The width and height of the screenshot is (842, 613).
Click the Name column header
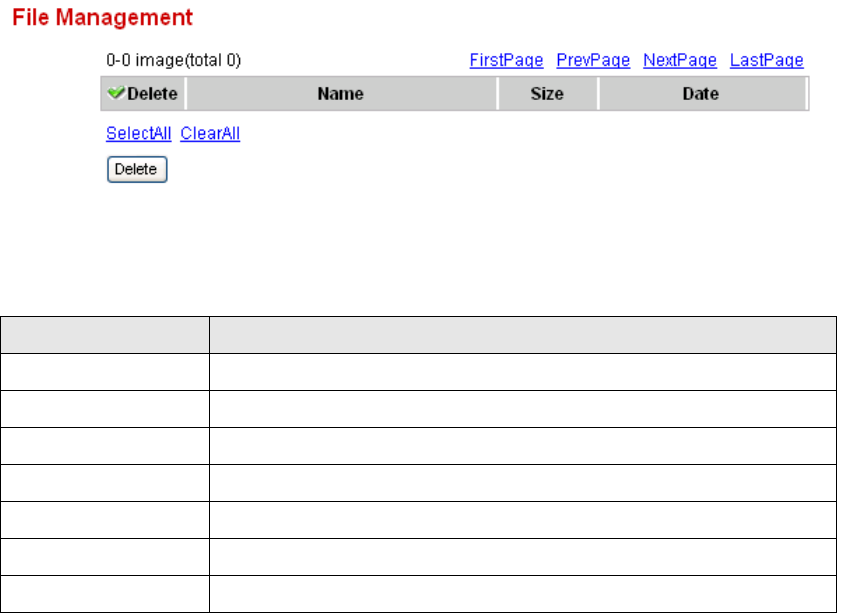click(x=340, y=94)
